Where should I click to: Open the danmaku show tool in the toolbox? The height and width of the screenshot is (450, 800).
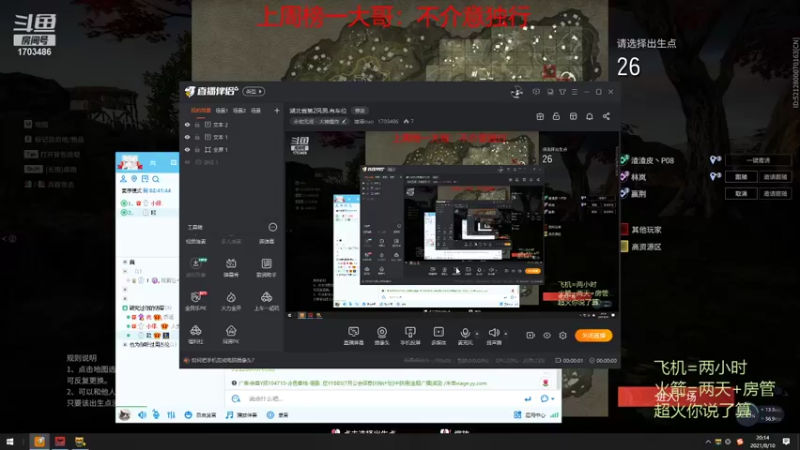coord(231,267)
